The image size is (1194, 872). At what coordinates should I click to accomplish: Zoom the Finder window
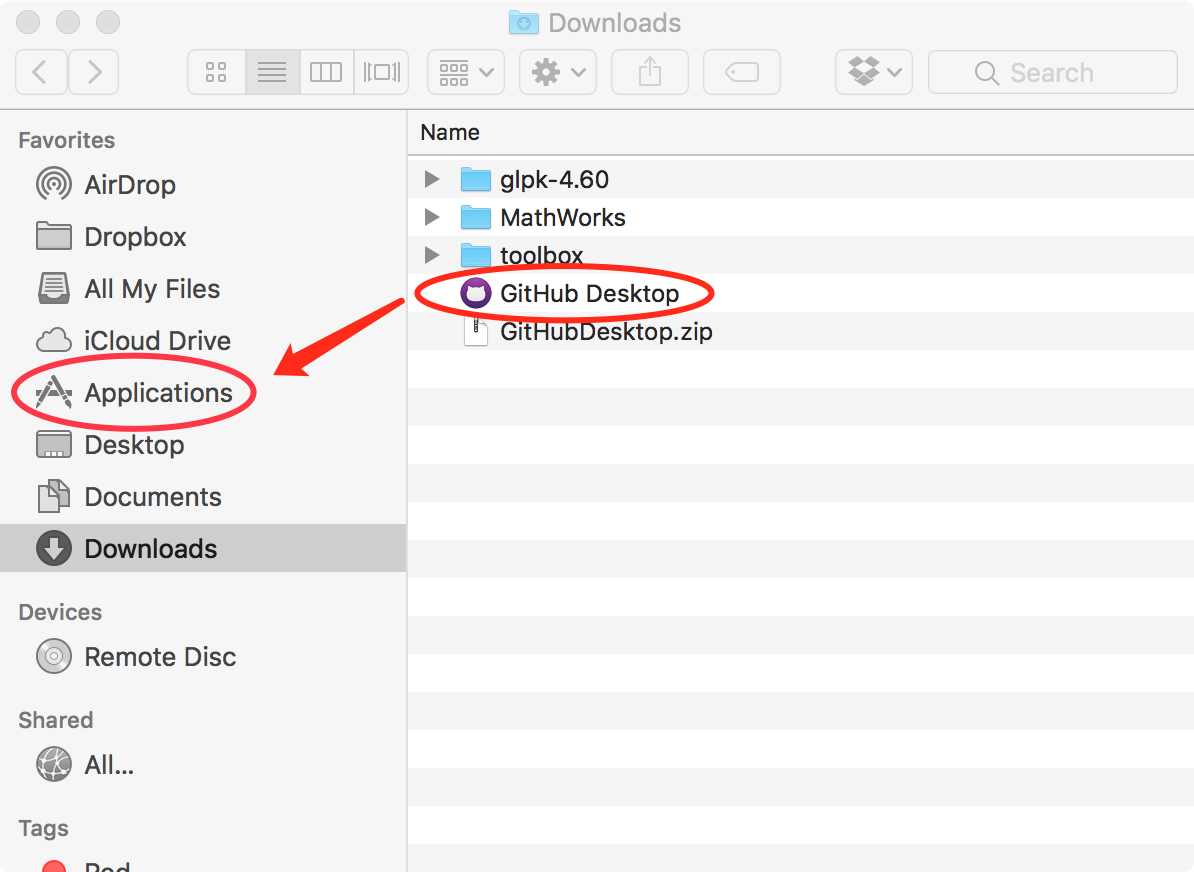(x=107, y=22)
